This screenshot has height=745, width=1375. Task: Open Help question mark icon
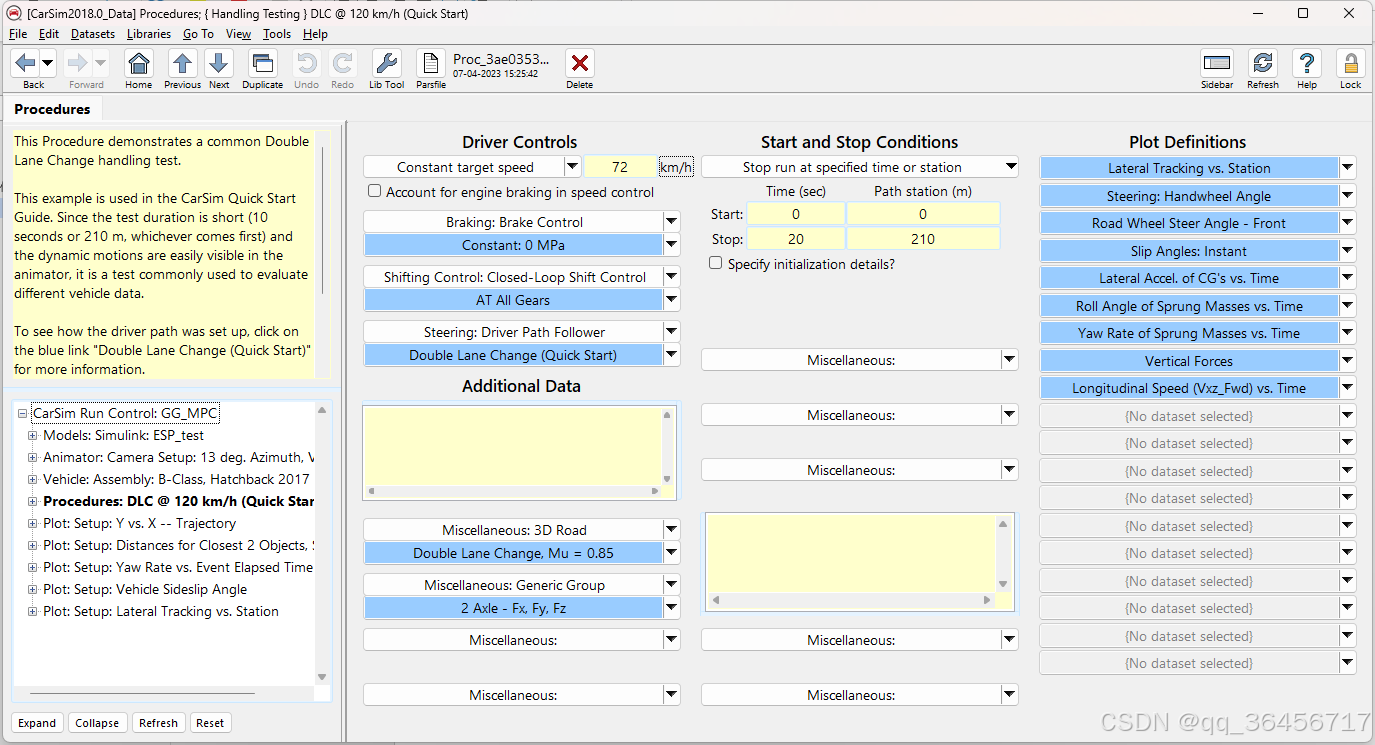point(1306,63)
